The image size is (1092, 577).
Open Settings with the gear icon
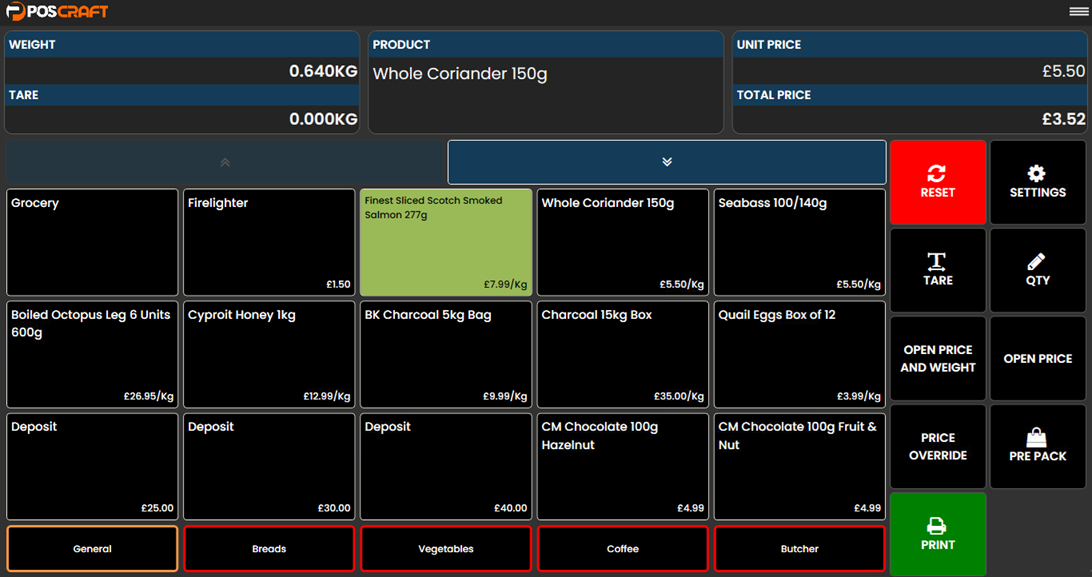point(1037,182)
